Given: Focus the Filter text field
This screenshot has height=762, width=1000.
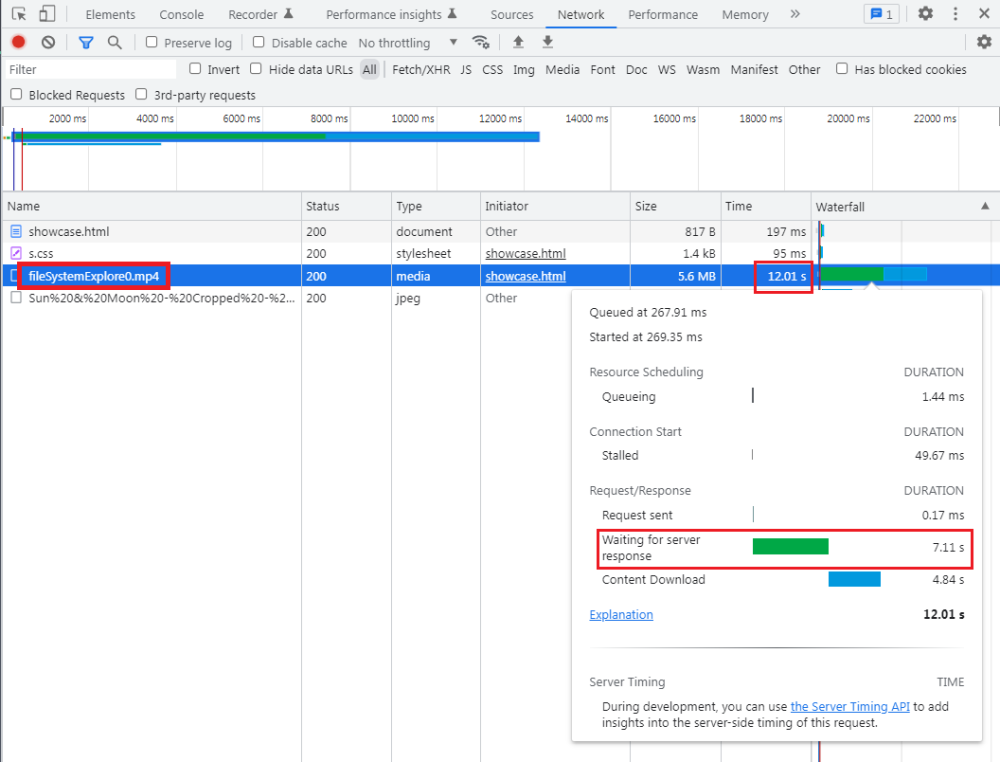Looking at the screenshot, I should point(91,70).
